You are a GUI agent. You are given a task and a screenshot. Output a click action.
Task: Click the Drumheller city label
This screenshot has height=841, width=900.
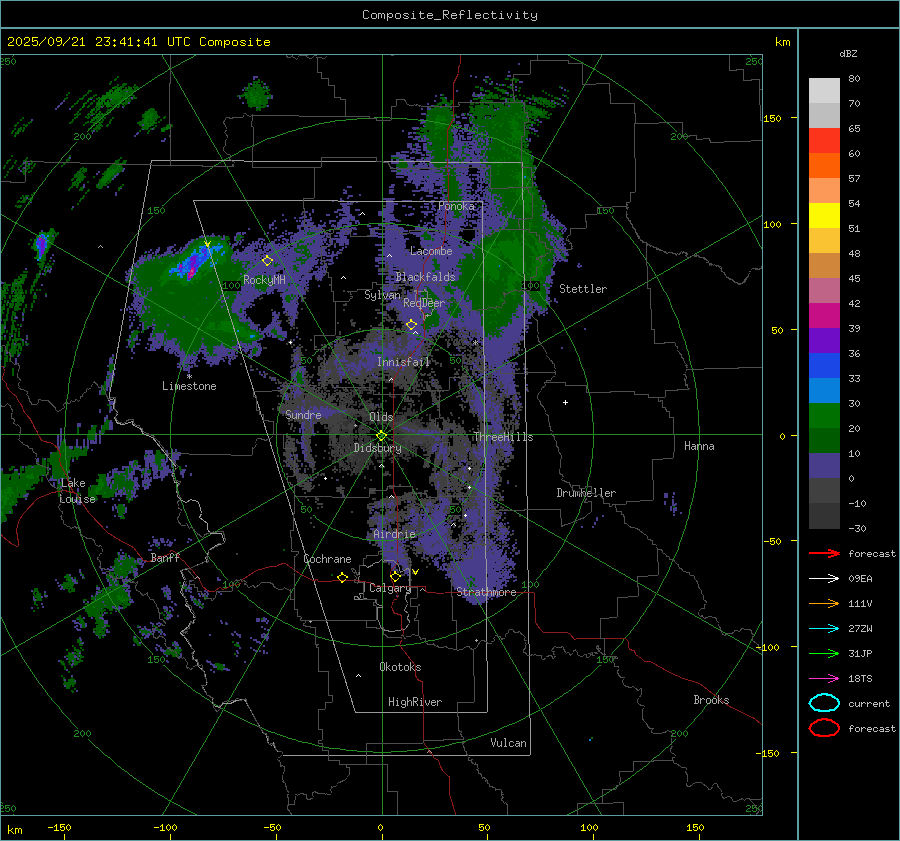coord(586,493)
